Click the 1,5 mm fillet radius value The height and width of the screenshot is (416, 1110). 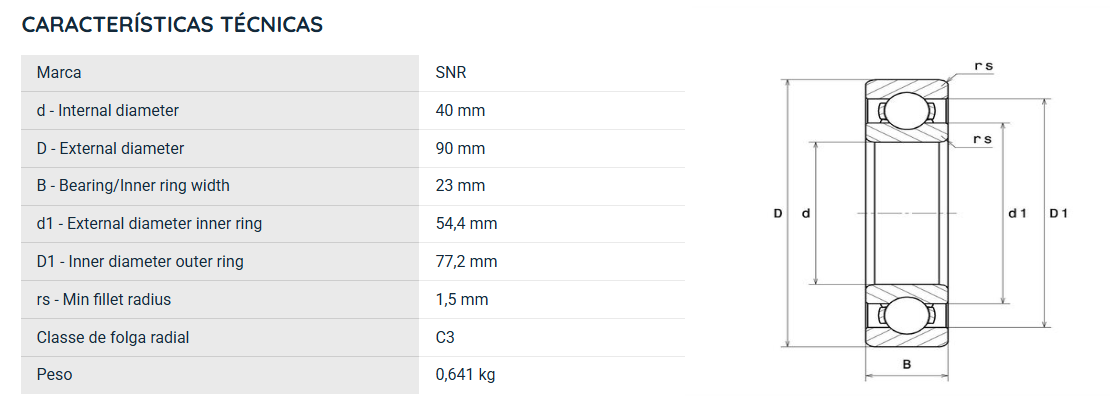click(462, 299)
